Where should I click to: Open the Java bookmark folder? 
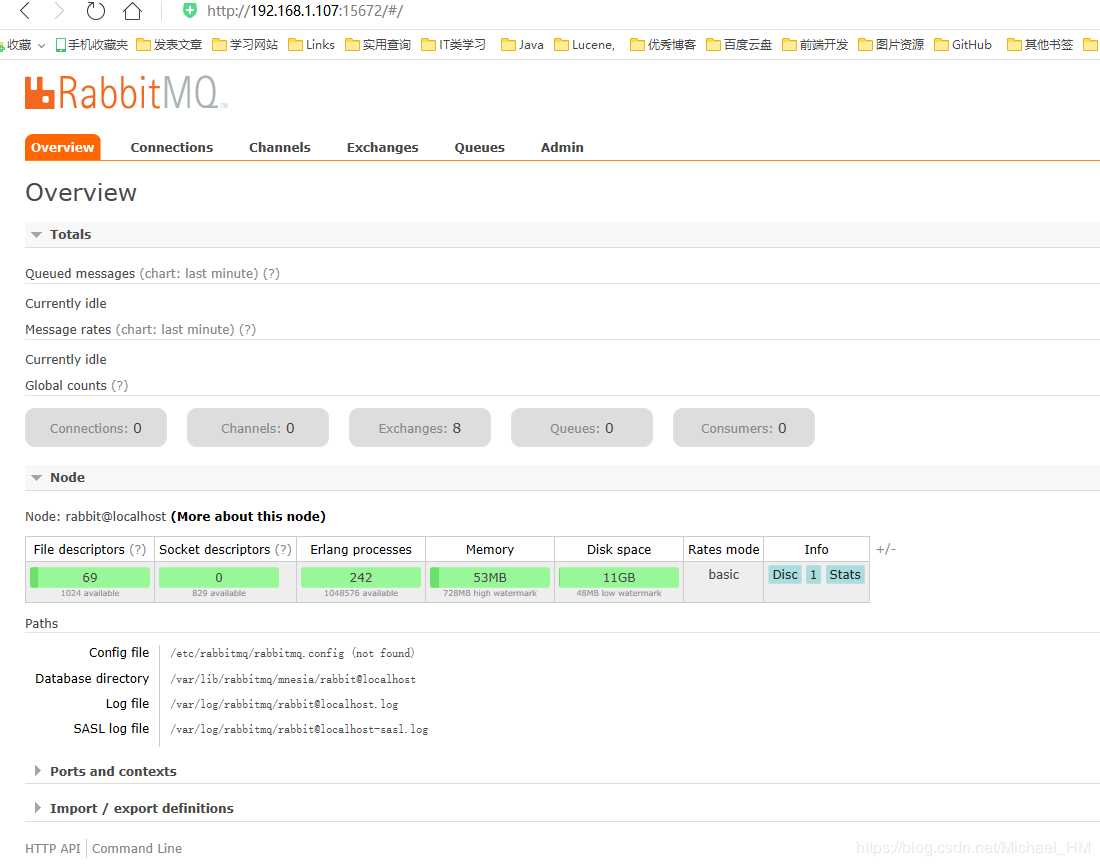pos(522,45)
